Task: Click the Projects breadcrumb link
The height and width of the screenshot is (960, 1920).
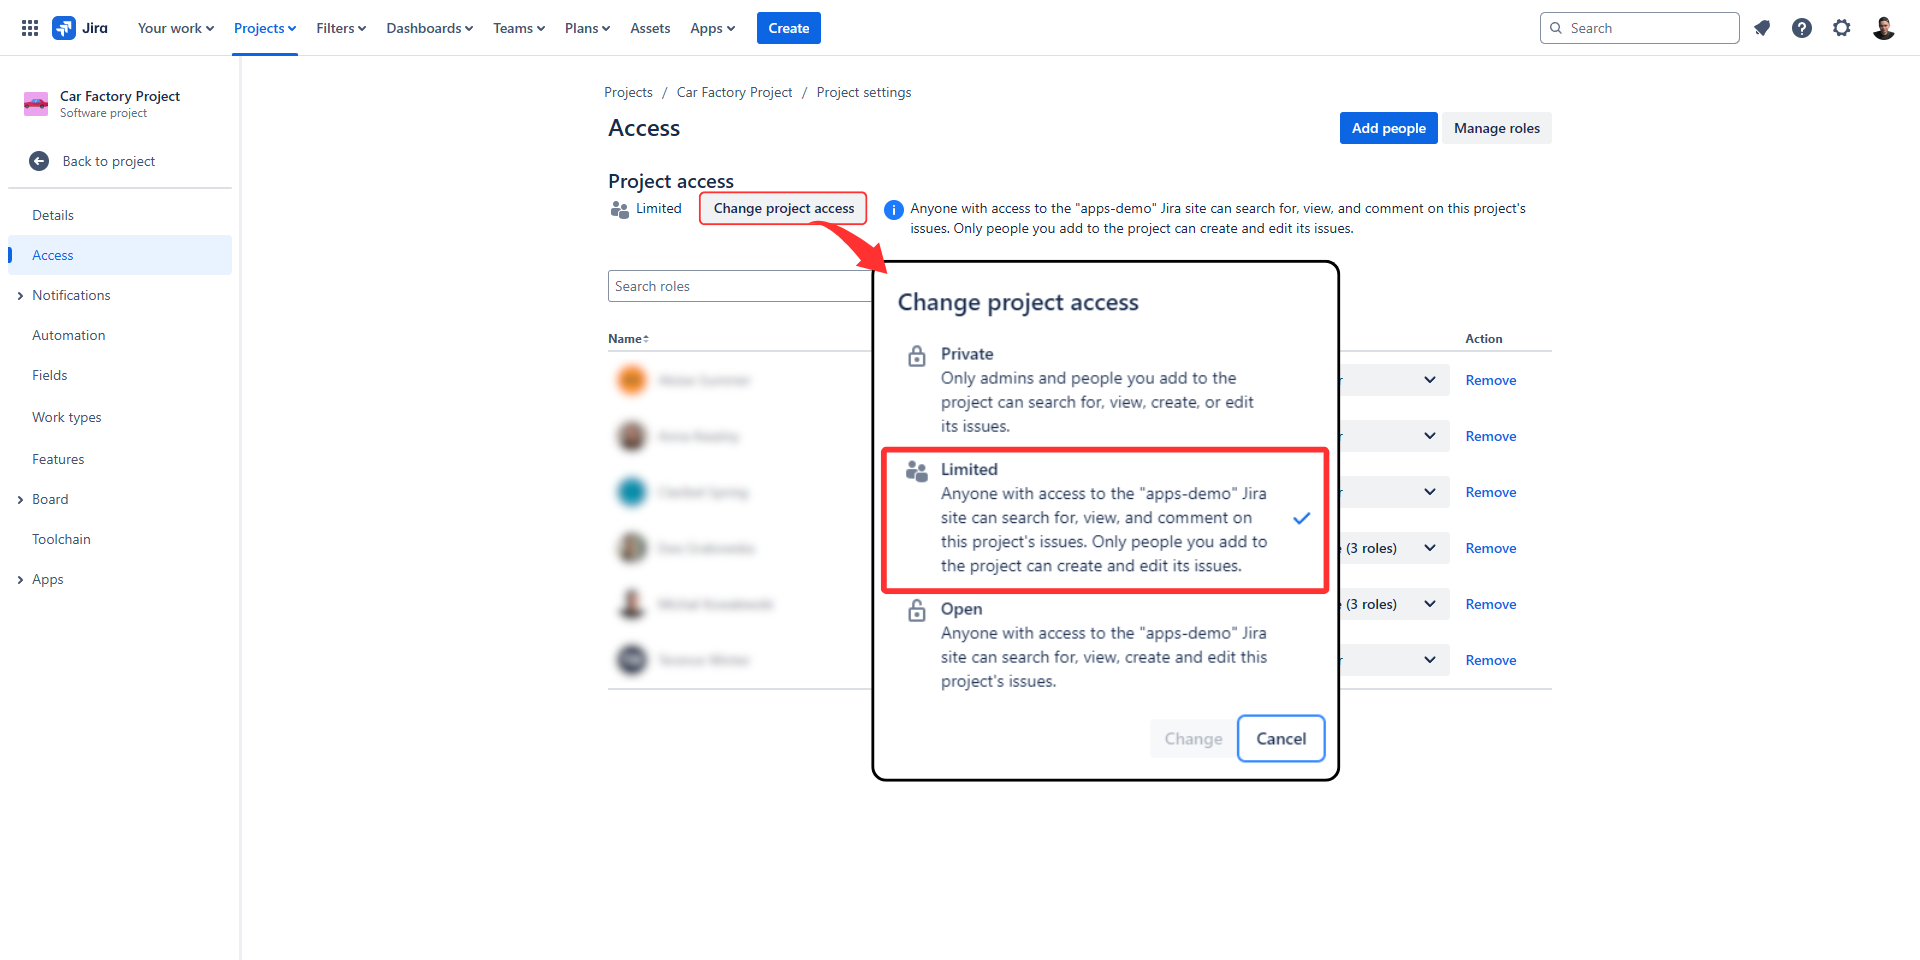Action: [x=628, y=92]
